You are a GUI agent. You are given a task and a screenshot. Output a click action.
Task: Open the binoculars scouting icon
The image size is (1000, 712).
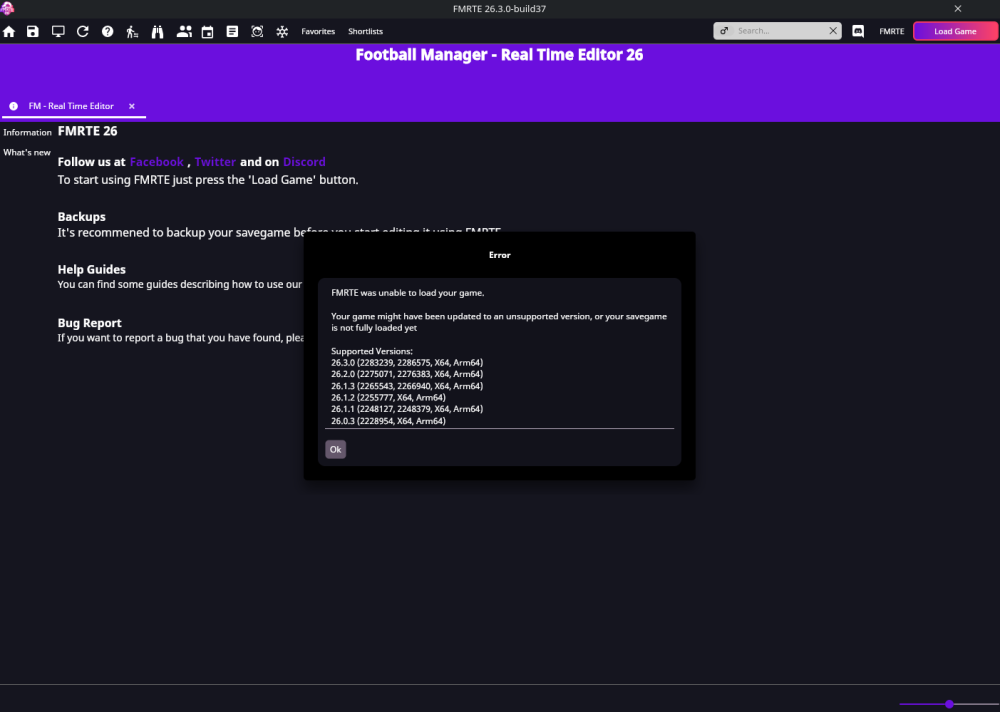158,31
